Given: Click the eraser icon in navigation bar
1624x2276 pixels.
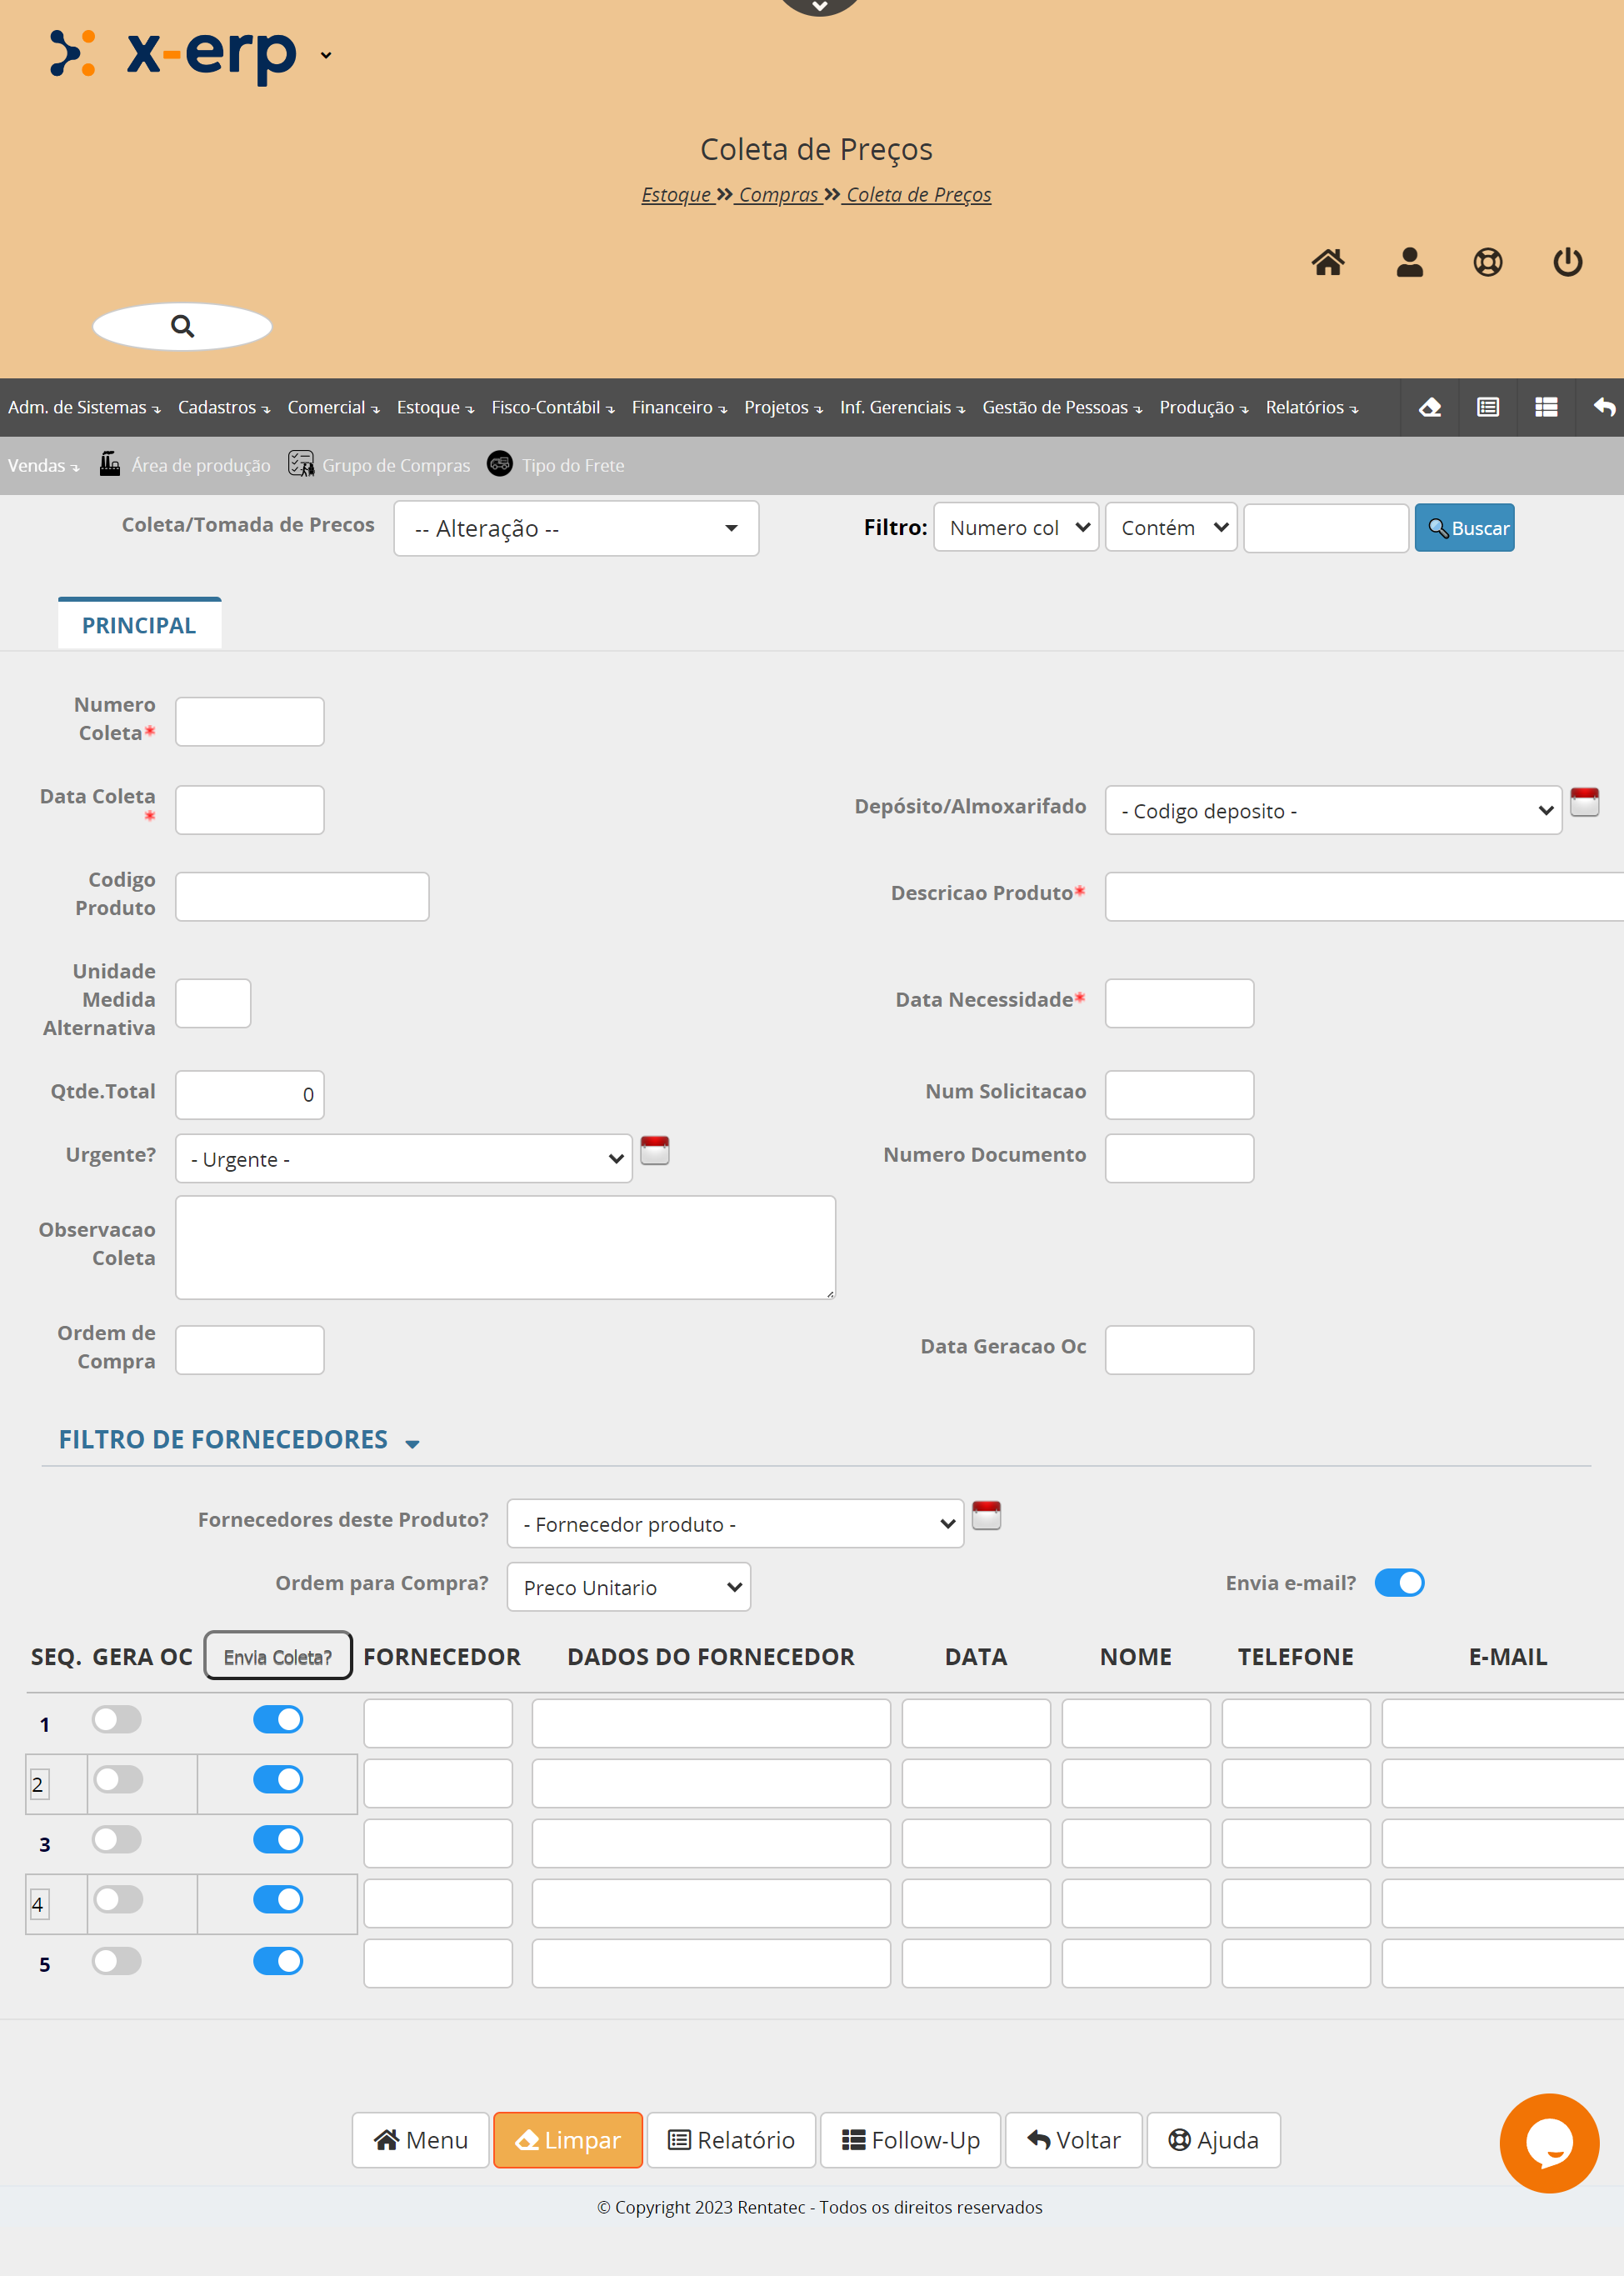Looking at the screenshot, I should coord(1430,407).
